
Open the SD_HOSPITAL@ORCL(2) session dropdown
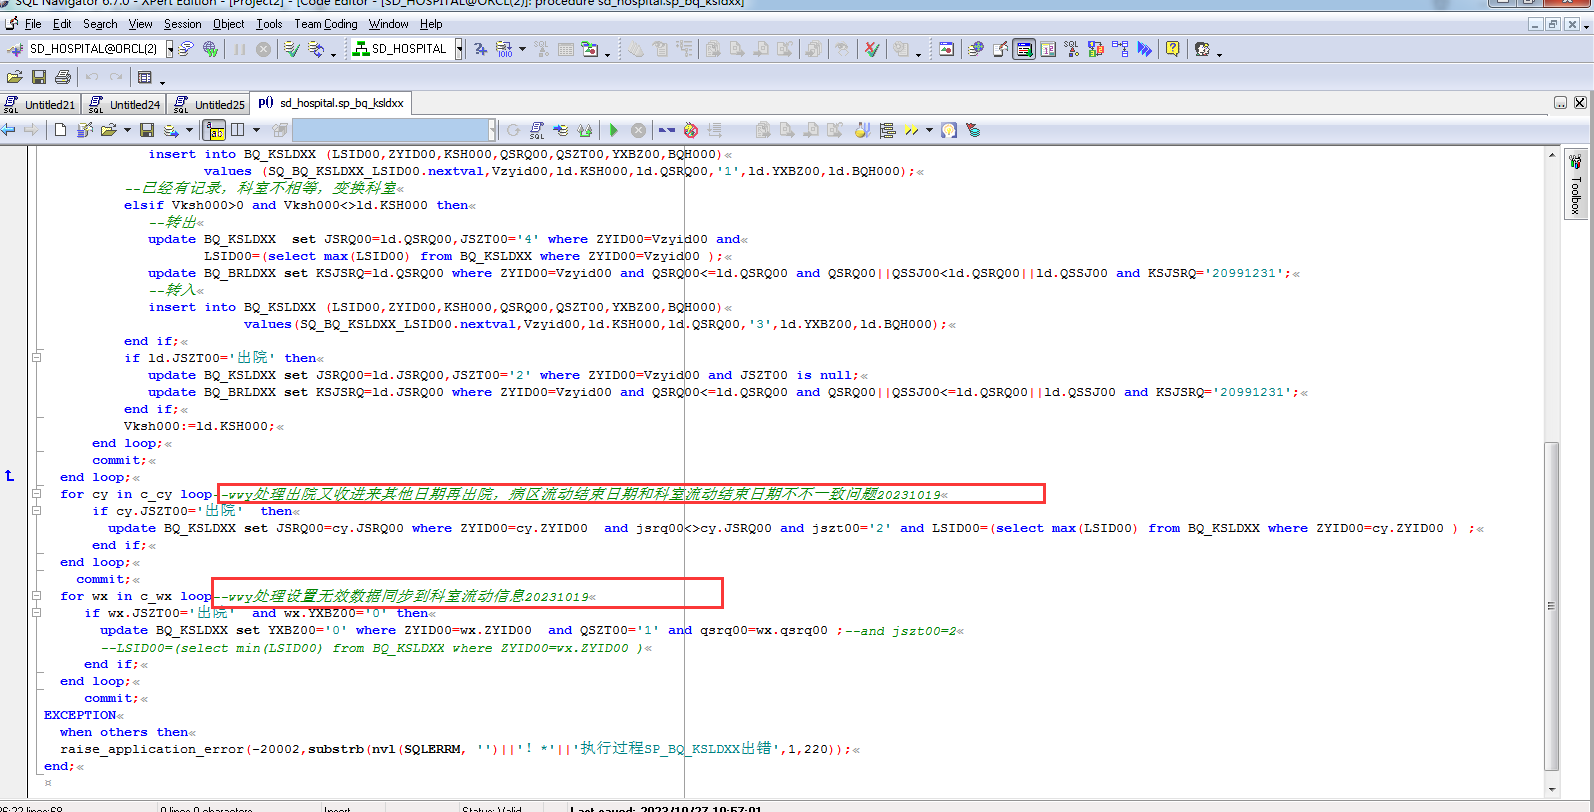[170, 49]
